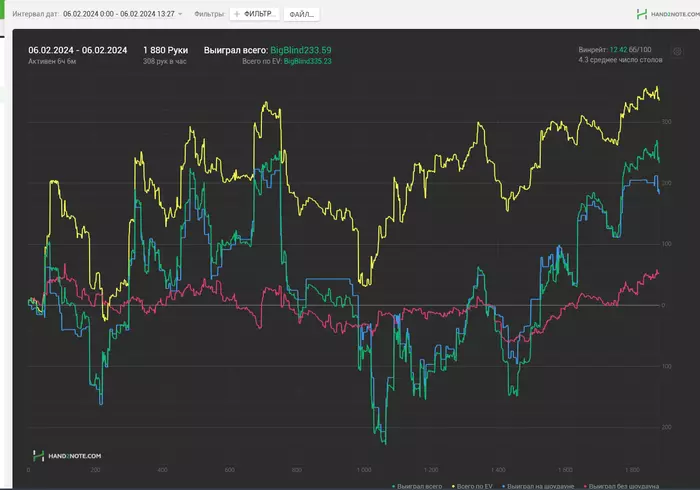Toggle the Выиграл без шоудауна legend series
The image size is (700, 490).
pyautogui.click(x=621, y=486)
